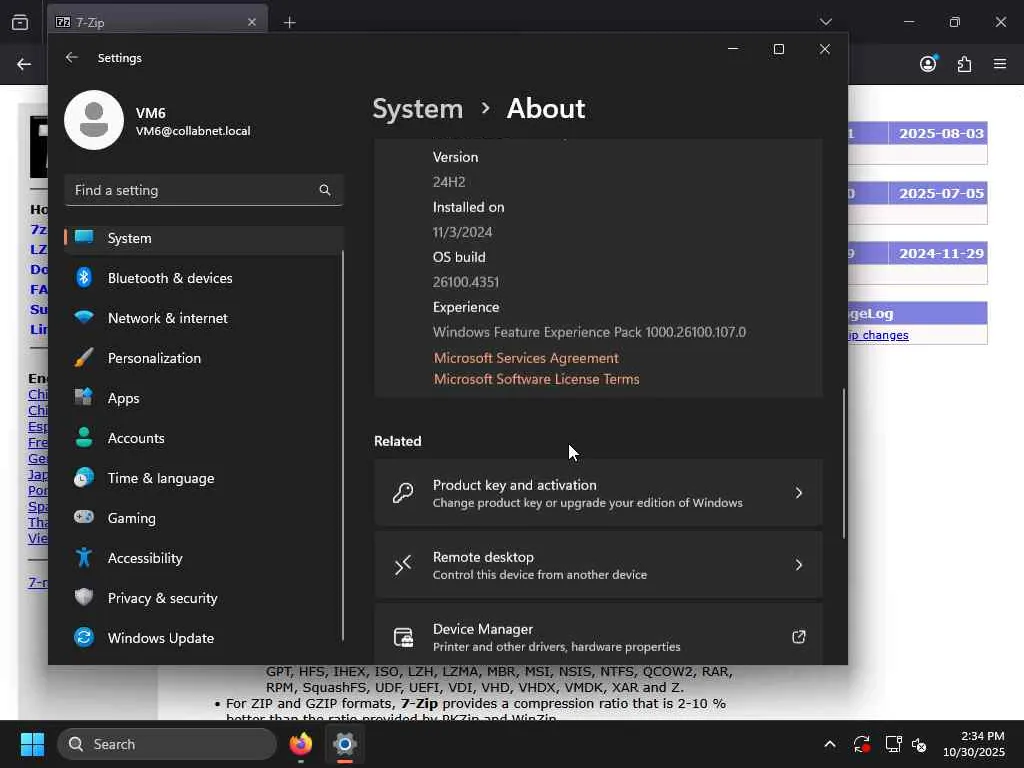Open Microsoft Software License Terms link
Screen dimensions: 1024x768
click(536, 379)
